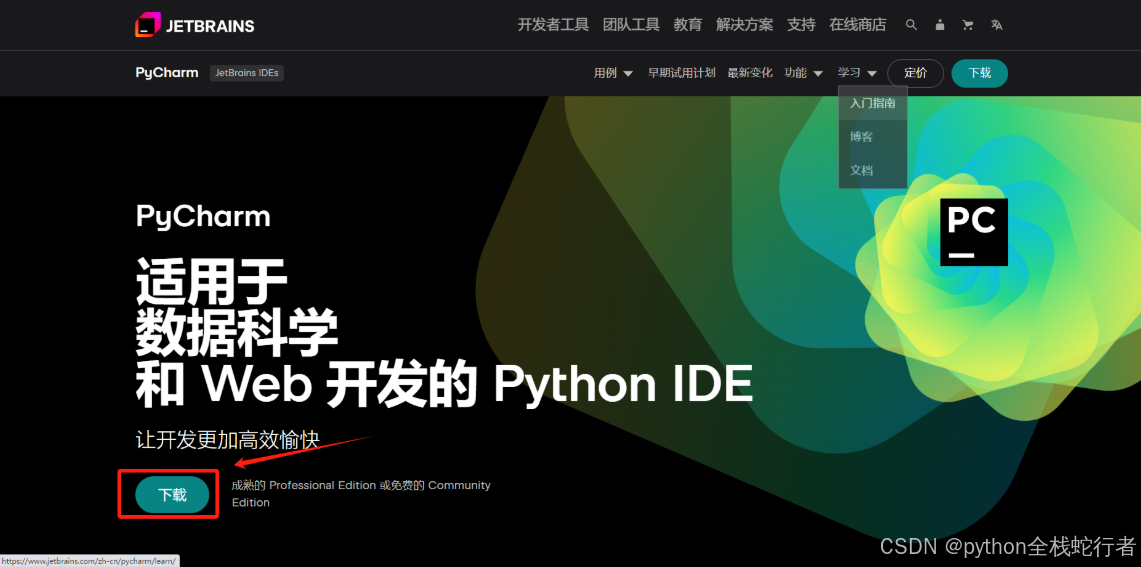Click the PC PyCharm logo tile
The height and width of the screenshot is (567, 1141).
pyautogui.click(x=974, y=231)
